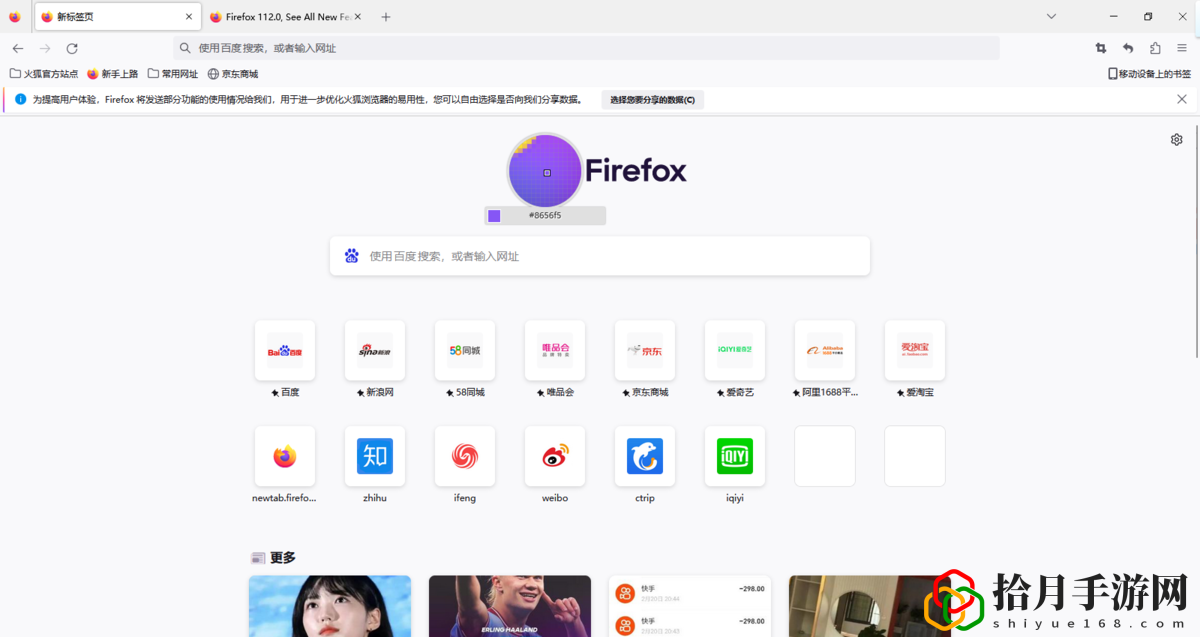Click the info icon in notification bar
The width and height of the screenshot is (1200, 637).
(x=20, y=99)
